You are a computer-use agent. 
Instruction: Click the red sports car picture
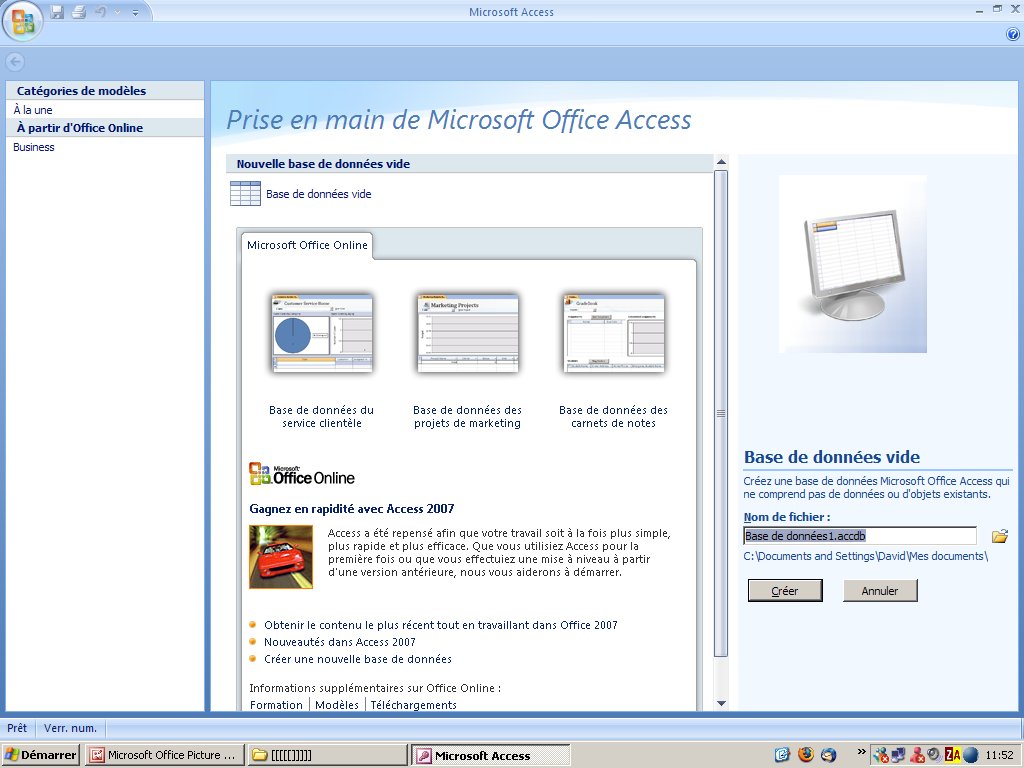[281, 556]
